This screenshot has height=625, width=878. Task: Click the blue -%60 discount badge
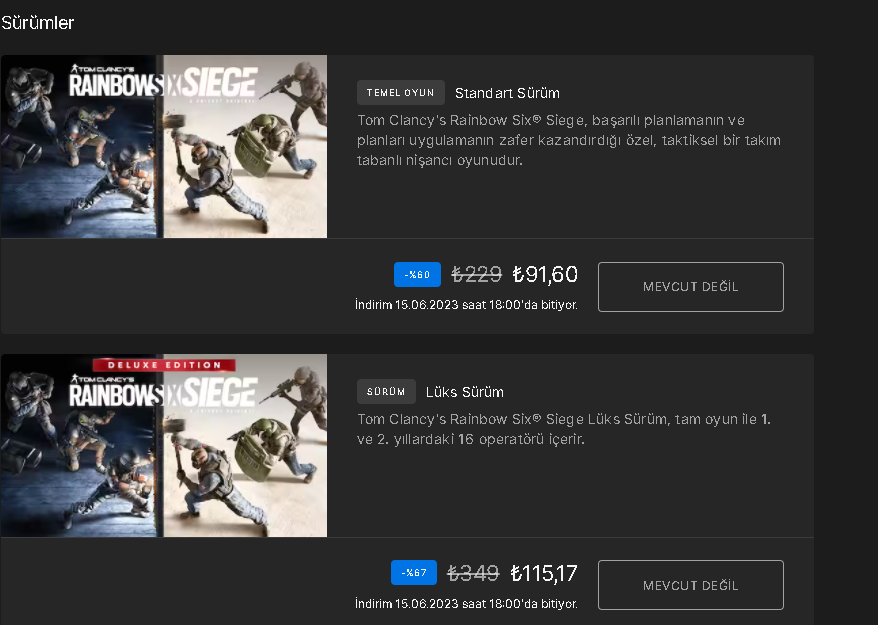[417, 274]
